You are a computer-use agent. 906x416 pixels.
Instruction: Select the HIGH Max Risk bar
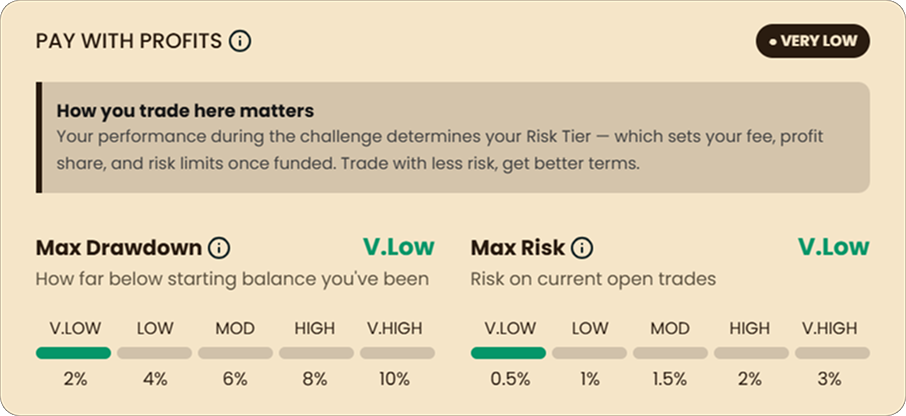pyautogui.click(x=751, y=353)
